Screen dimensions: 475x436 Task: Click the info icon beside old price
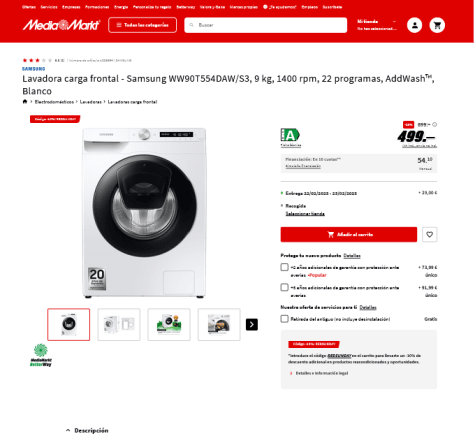434,125
